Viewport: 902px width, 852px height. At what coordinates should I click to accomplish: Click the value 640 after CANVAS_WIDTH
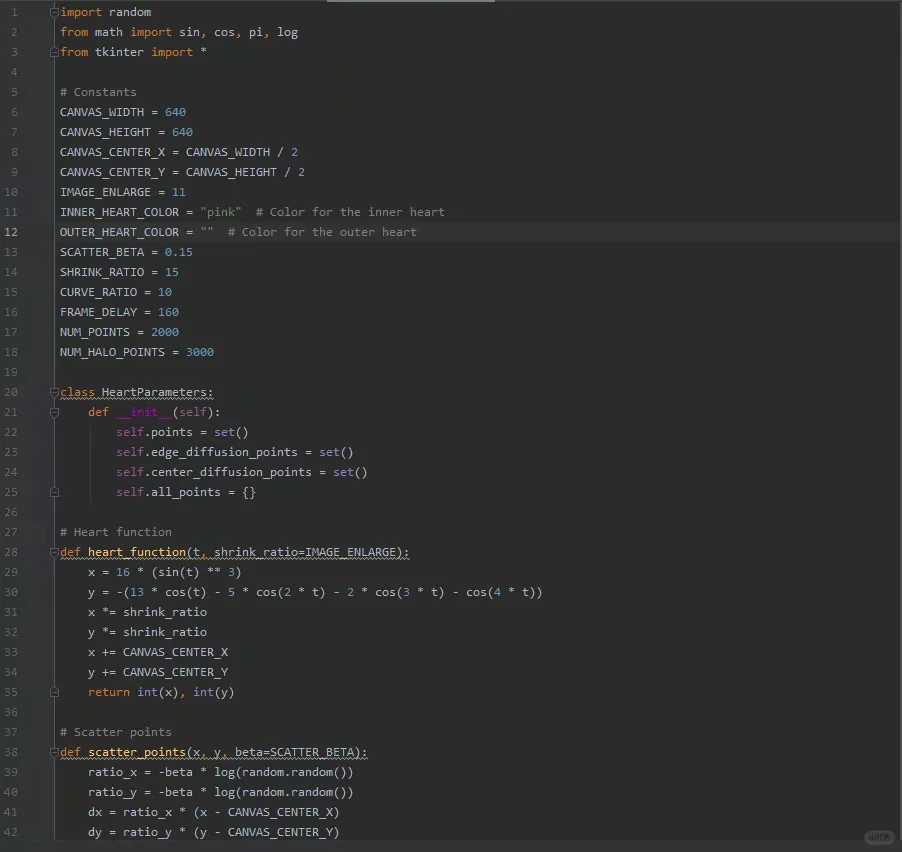(175, 112)
